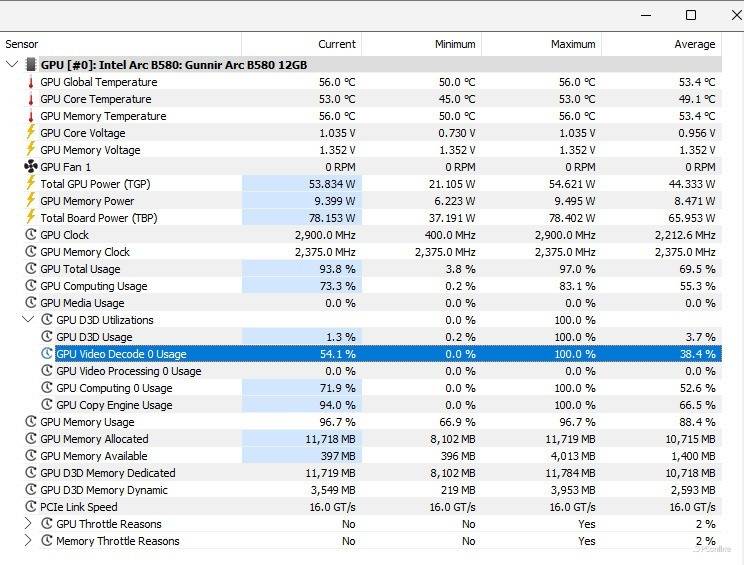Click the lightning icon beside GPU Core Voltage
Viewport: 744px width, 565px height.
30,133
